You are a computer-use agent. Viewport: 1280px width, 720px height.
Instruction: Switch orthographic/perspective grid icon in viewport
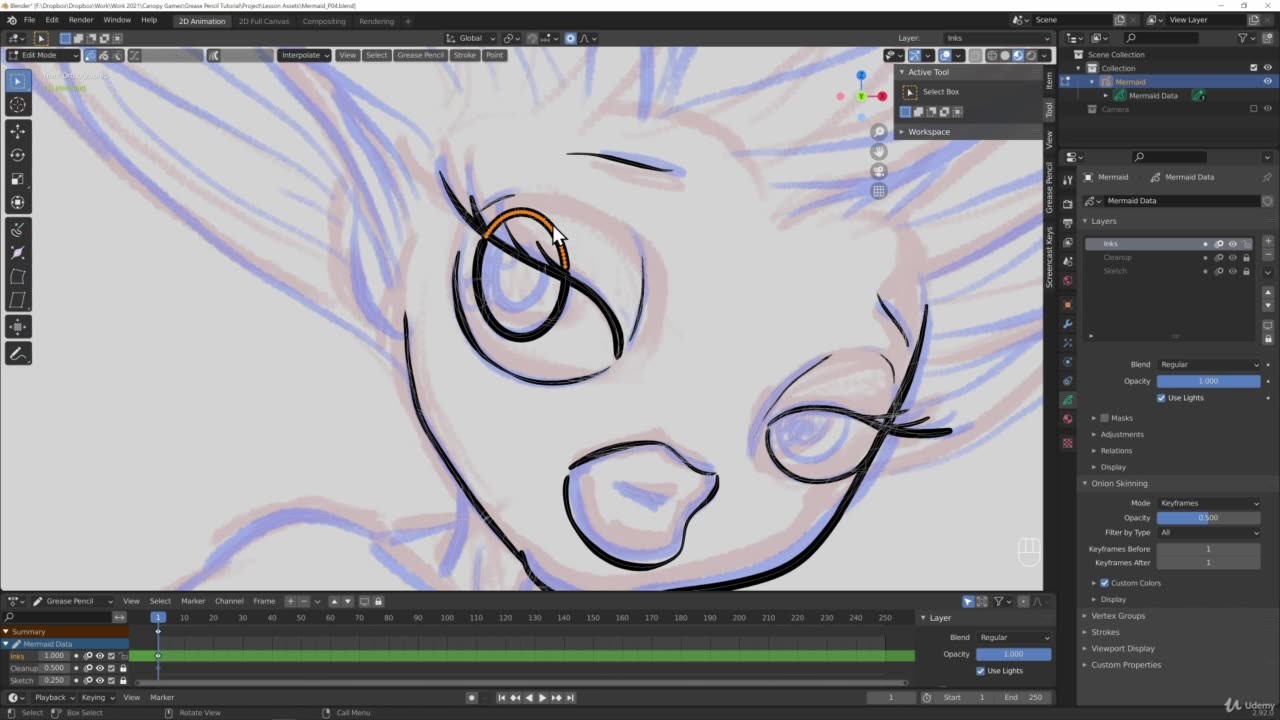[879, 191]
